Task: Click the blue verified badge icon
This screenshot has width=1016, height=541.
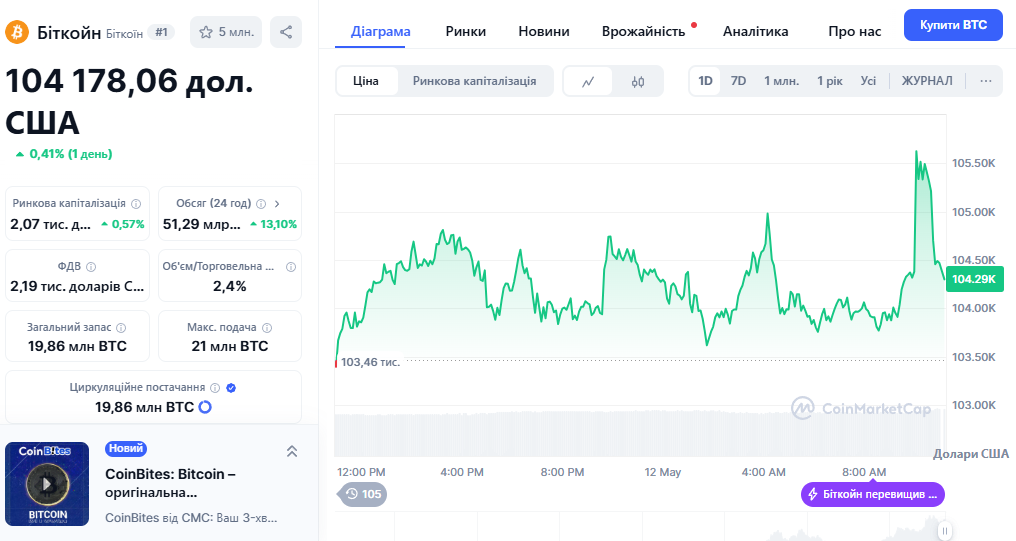Action: pos(231,387)
